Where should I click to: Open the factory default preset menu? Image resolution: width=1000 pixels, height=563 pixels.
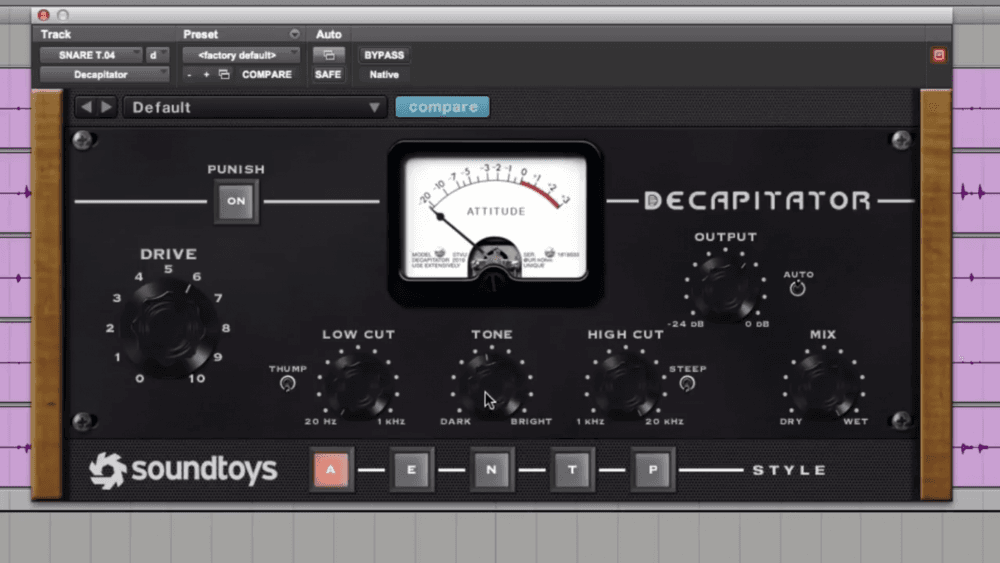pos(241,55)
